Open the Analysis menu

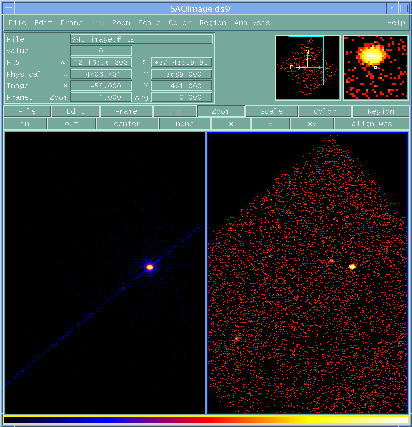point(252,23)
